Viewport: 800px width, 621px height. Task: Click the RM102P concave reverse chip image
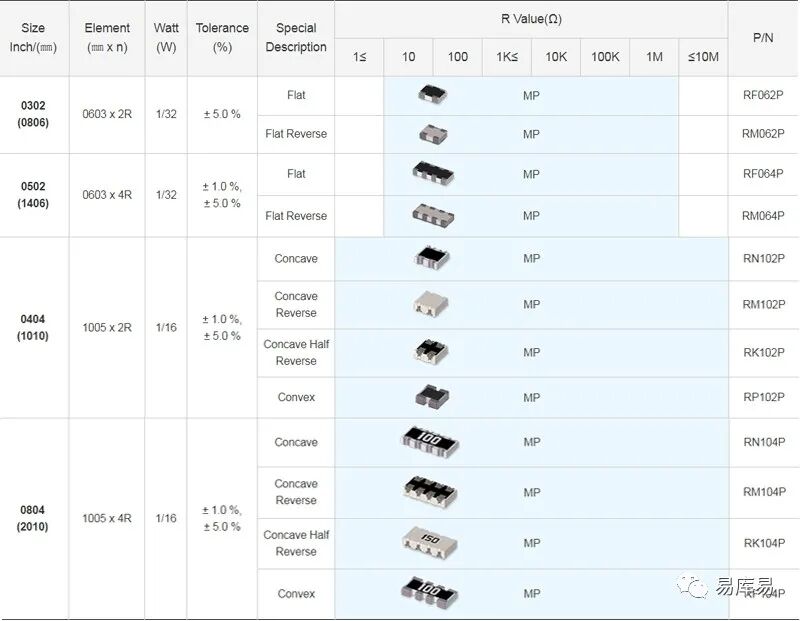pos(431,304)
